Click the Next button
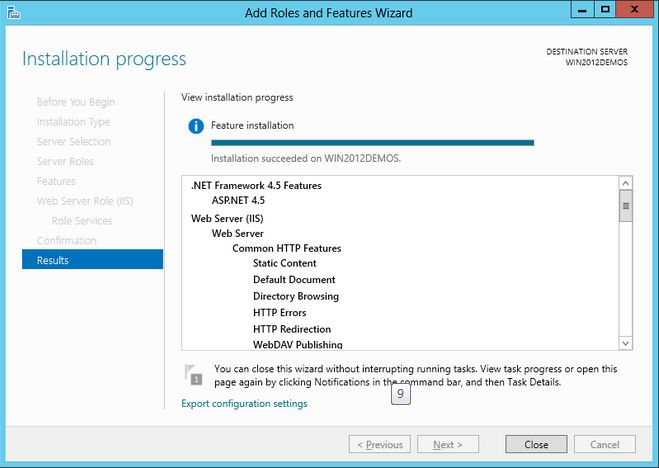Image resolution: width=659 pixels, height=468 pixels. [x=448, y=444]
